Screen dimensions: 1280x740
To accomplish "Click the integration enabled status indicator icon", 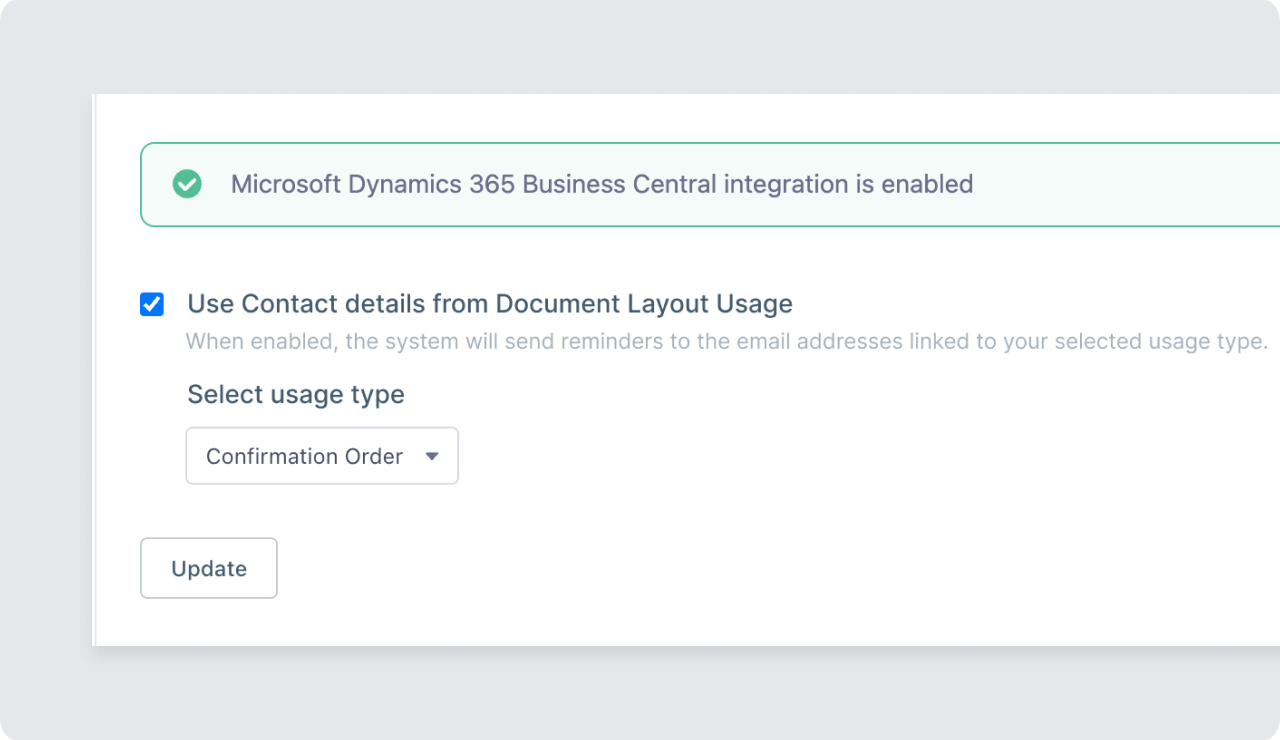I will coord(187,184).
